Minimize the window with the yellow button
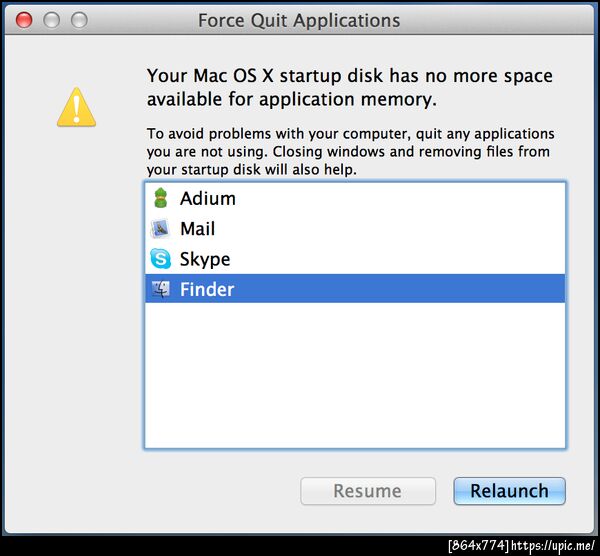Screen dimensions: 600x556 click(51, 20)
